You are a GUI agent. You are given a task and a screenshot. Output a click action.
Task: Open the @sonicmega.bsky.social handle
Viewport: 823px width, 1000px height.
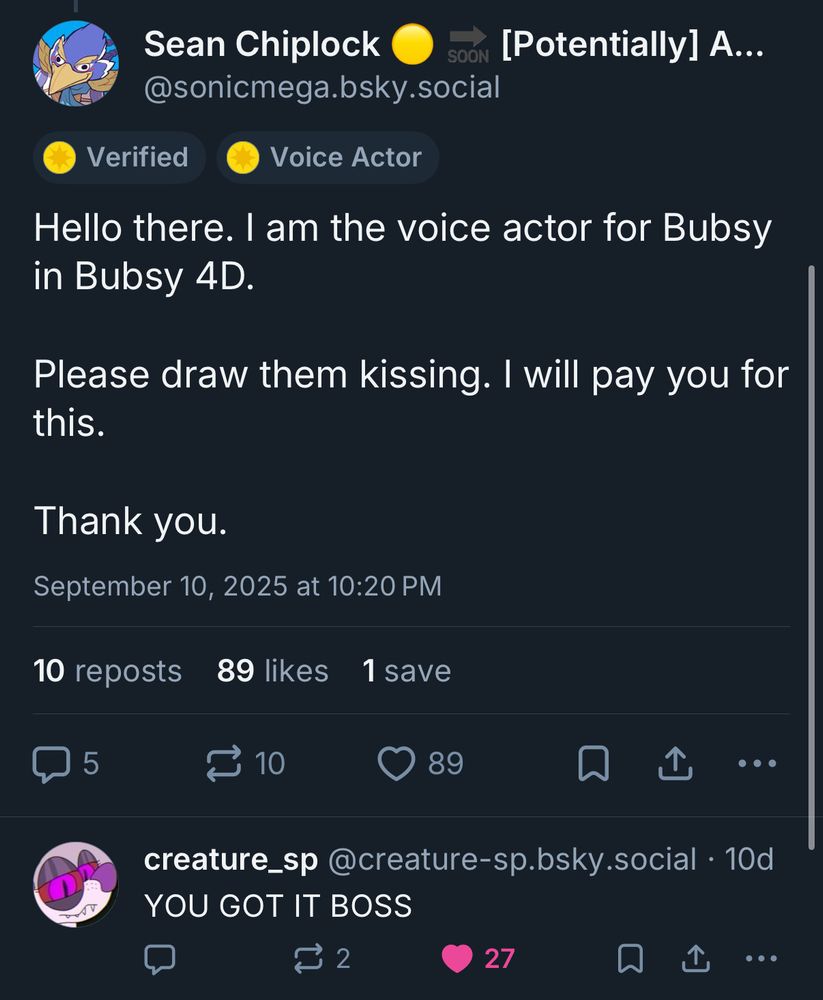tap(321, 88)
